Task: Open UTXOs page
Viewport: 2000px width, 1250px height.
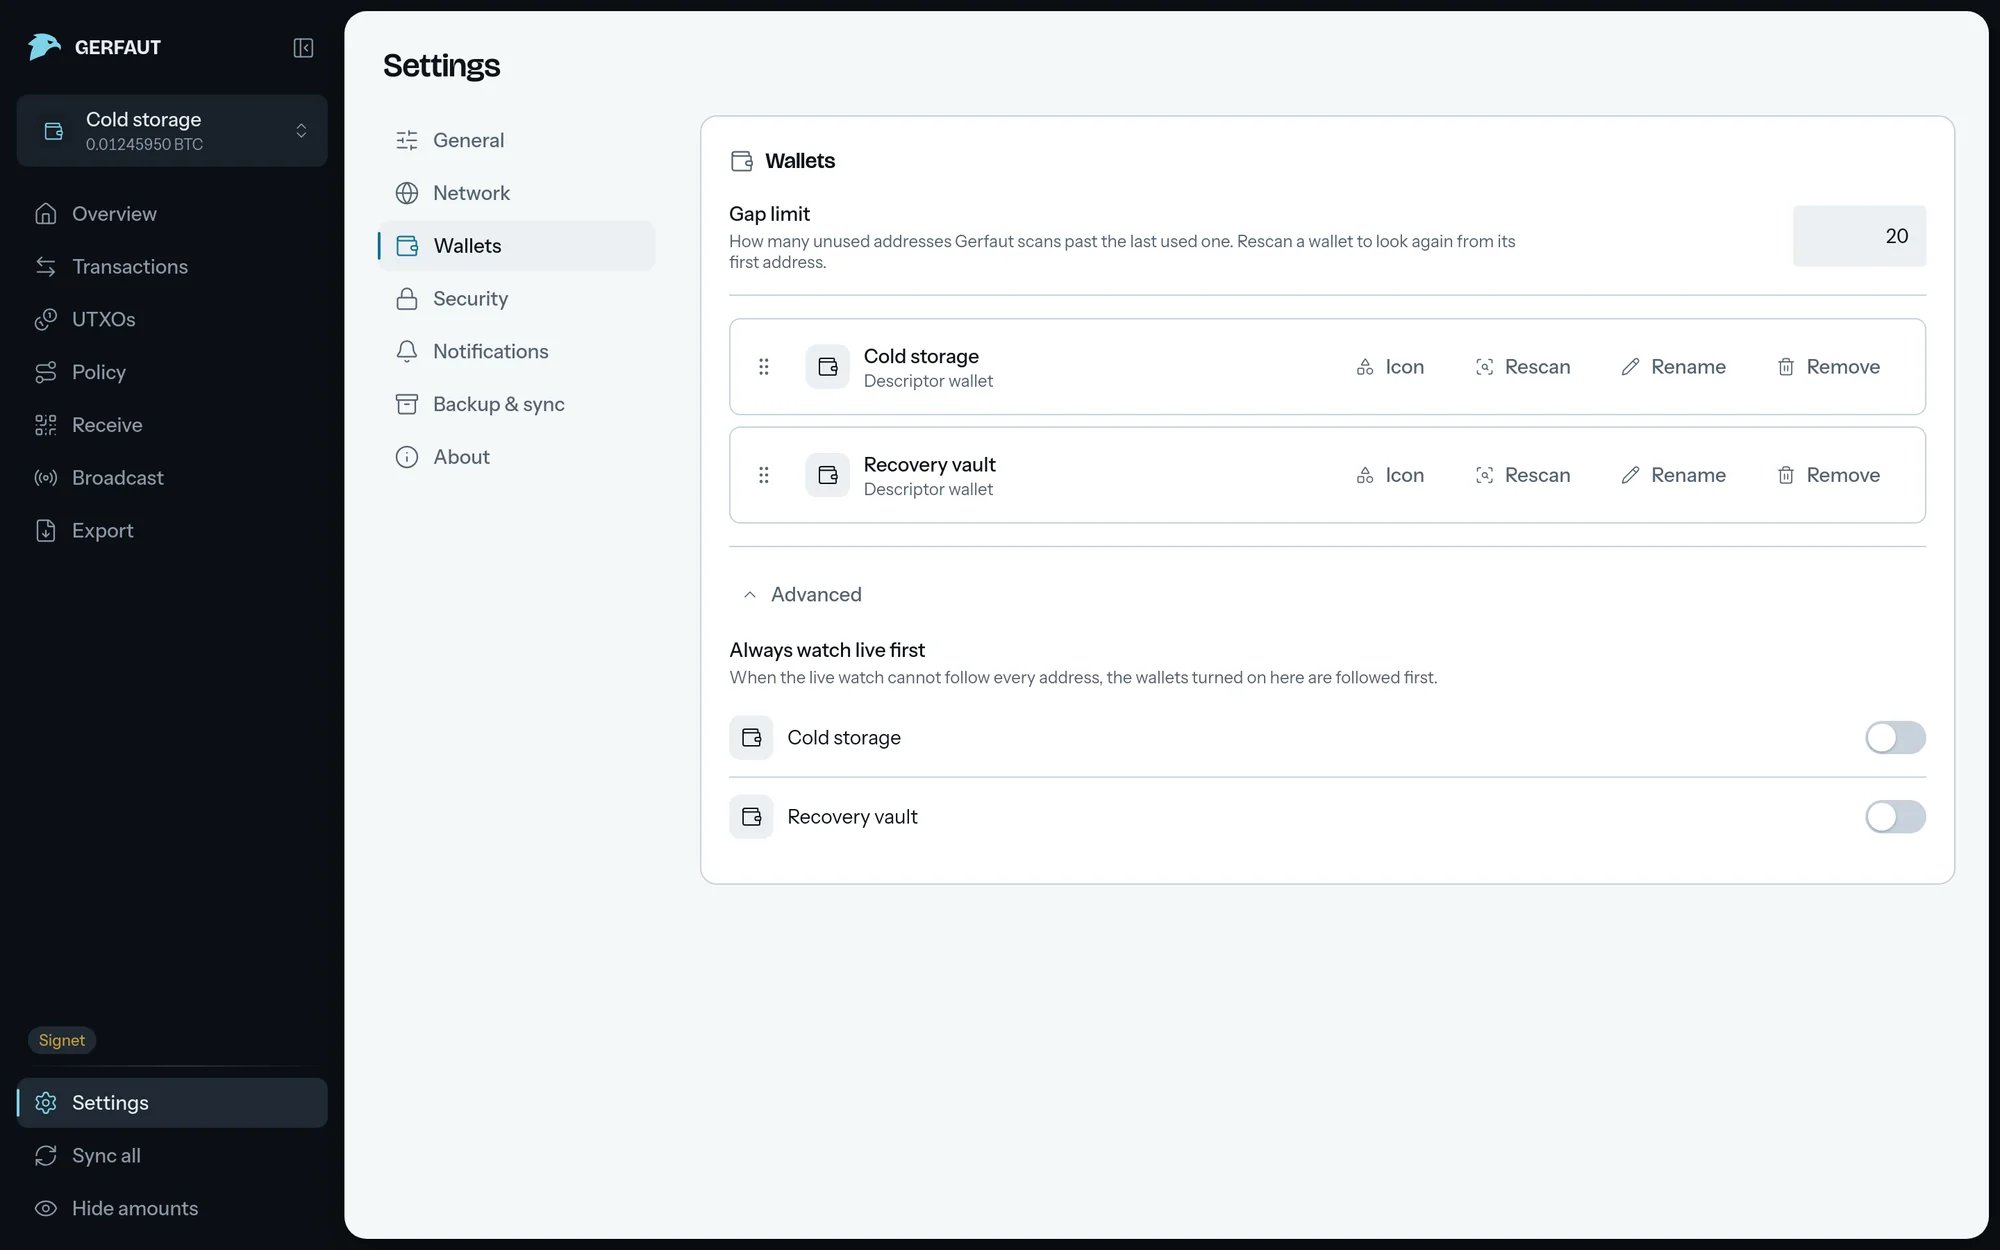Action: pos(172,319)
